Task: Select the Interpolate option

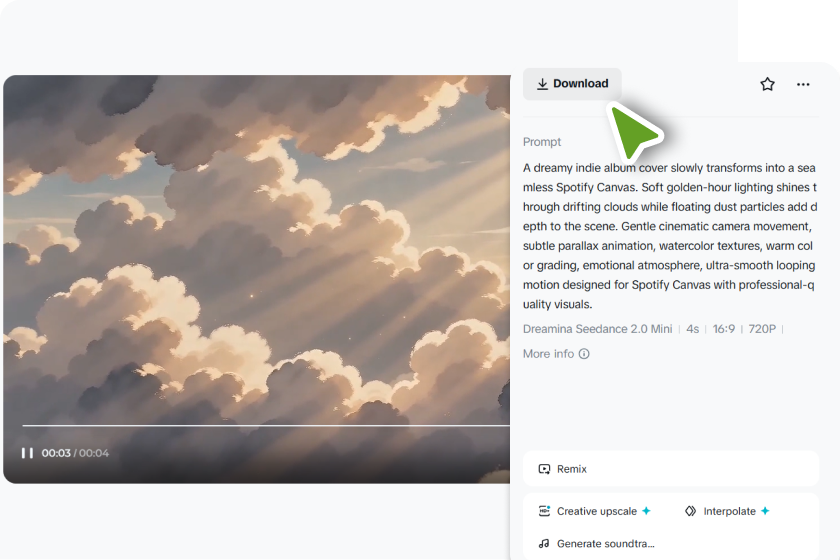Action: (727, 511)
